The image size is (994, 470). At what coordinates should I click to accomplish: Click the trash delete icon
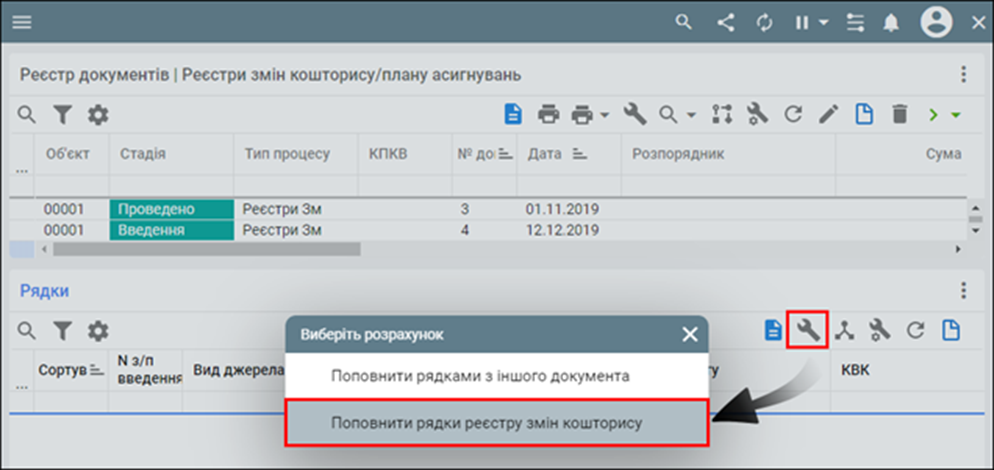[900, 115]
